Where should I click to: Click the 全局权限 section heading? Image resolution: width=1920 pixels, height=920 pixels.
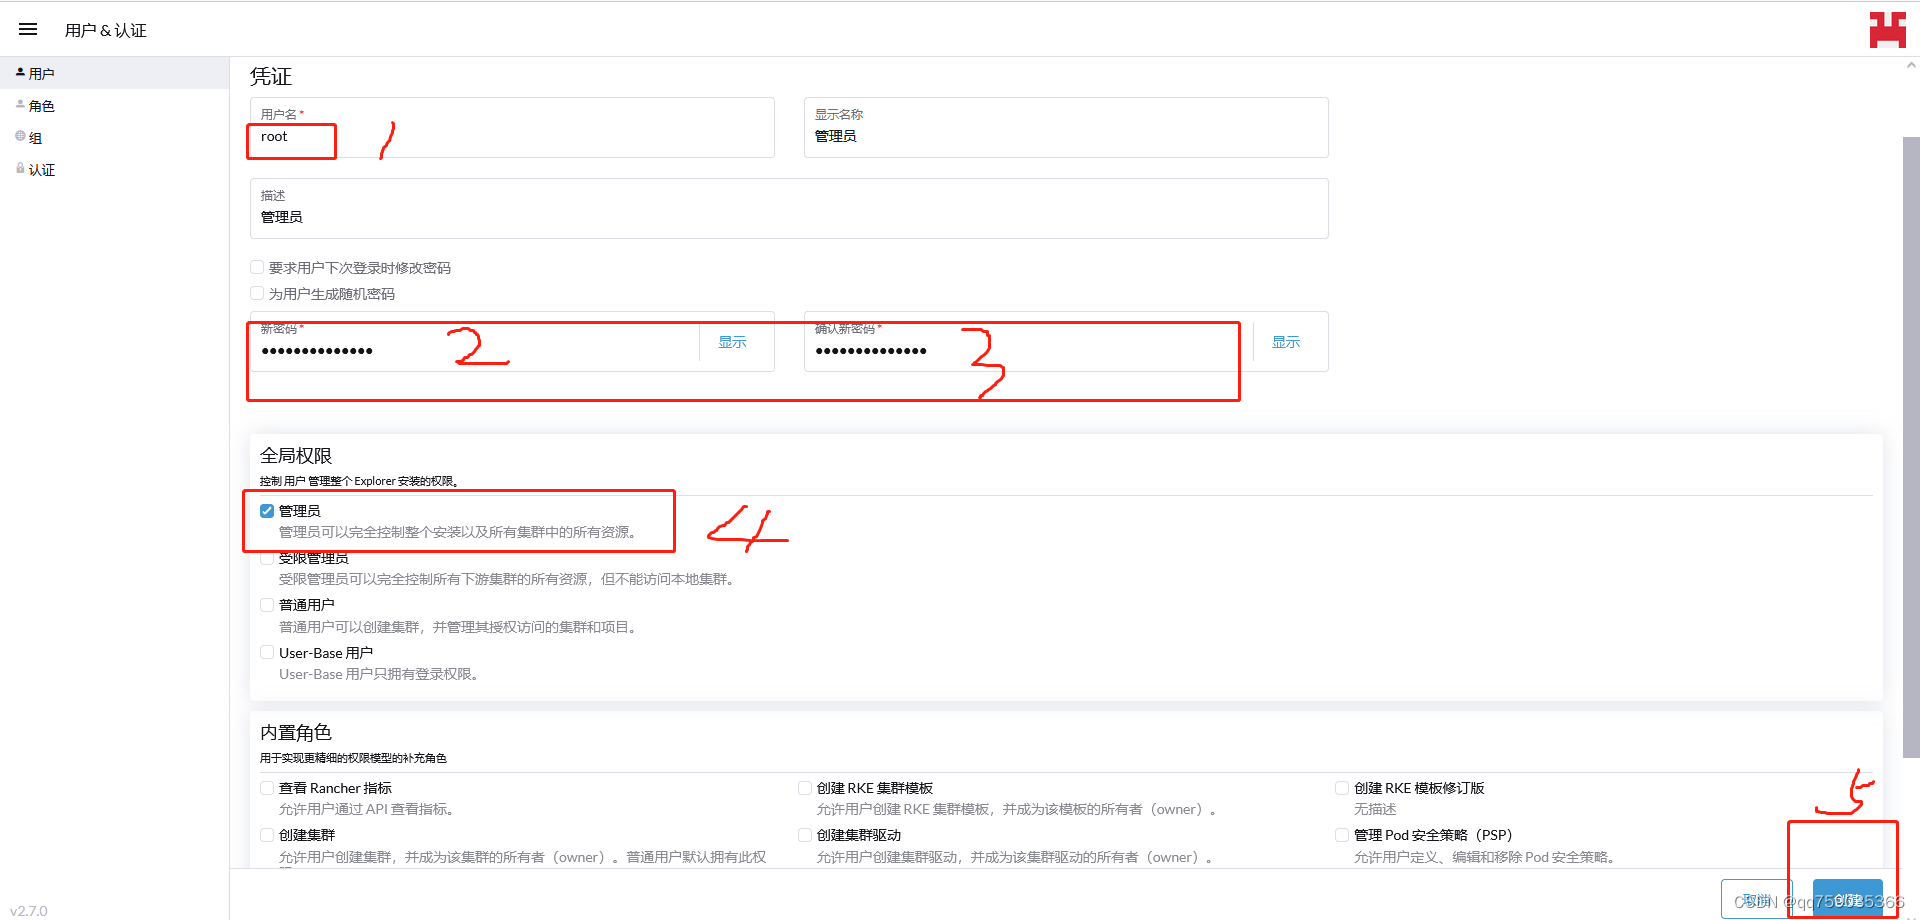pos(296,456)
